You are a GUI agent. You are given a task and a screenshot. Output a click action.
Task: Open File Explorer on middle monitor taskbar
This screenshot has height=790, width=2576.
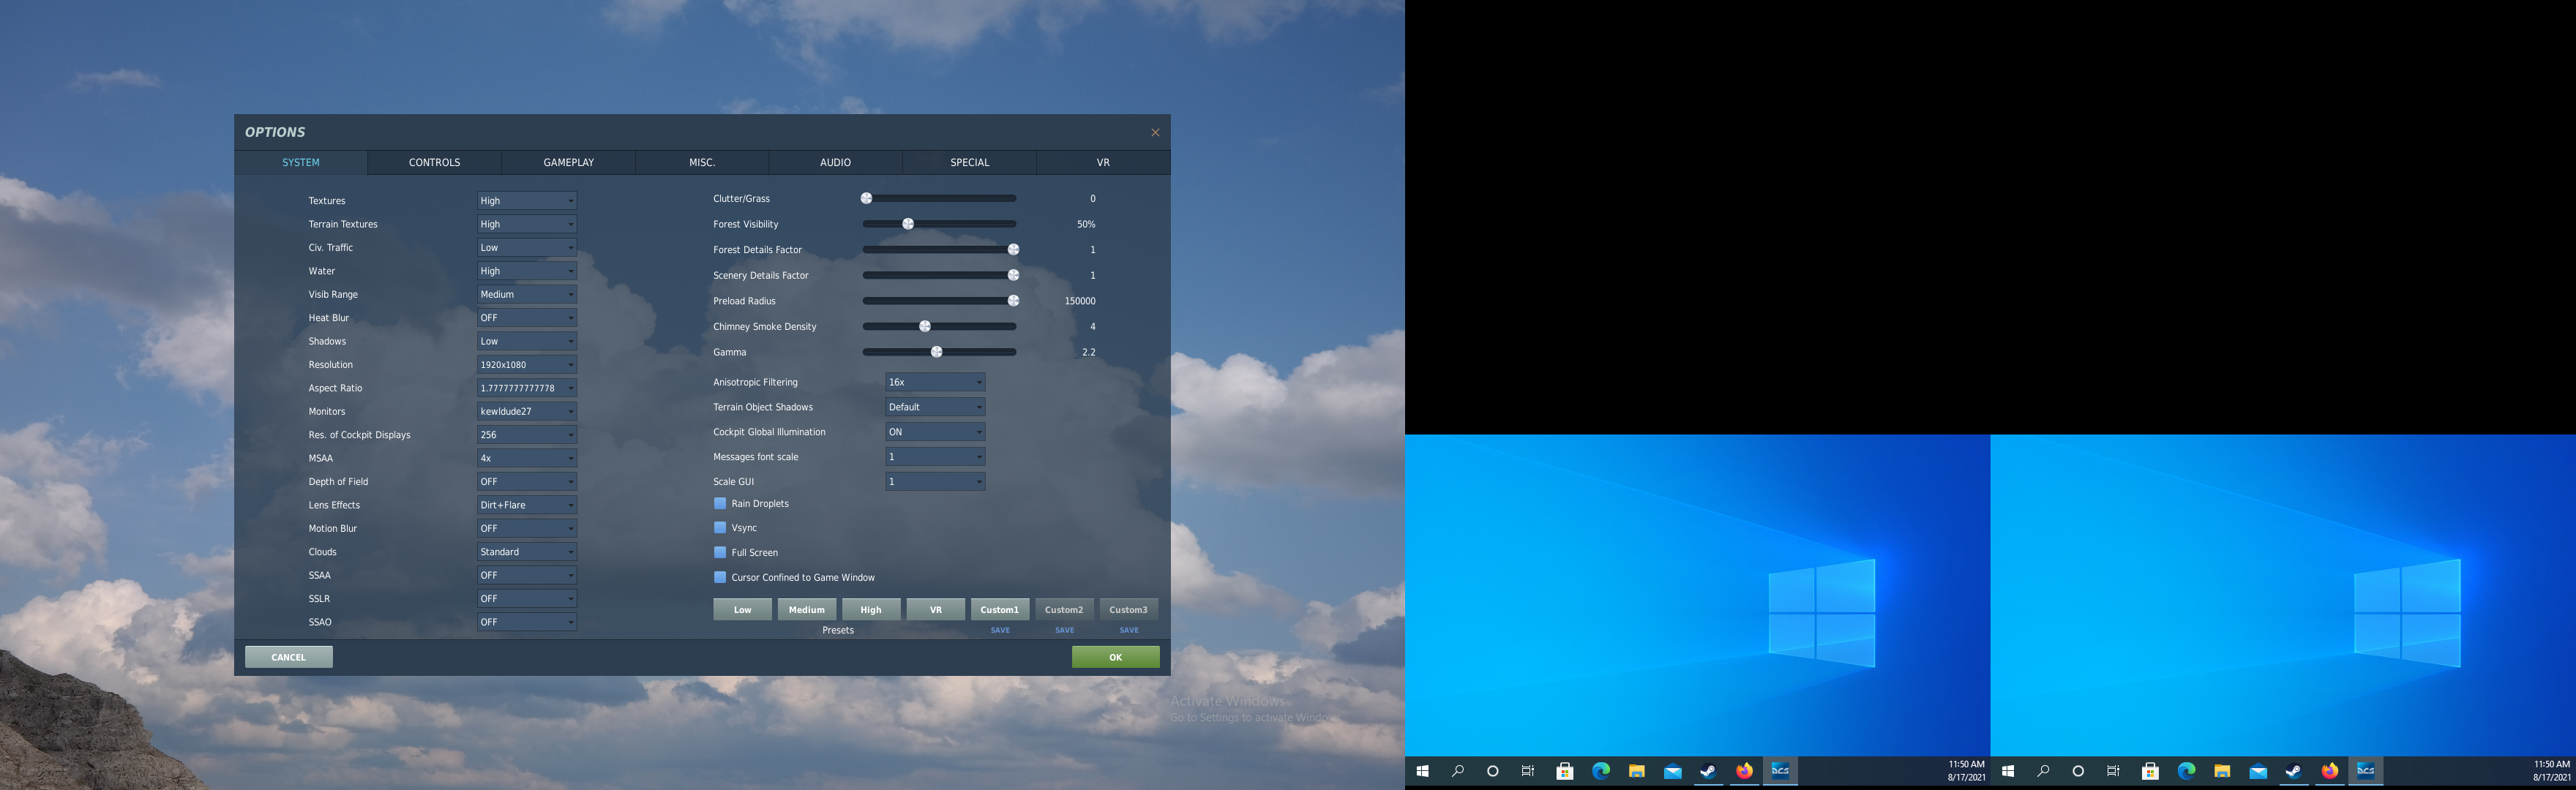click(1637, 771)
